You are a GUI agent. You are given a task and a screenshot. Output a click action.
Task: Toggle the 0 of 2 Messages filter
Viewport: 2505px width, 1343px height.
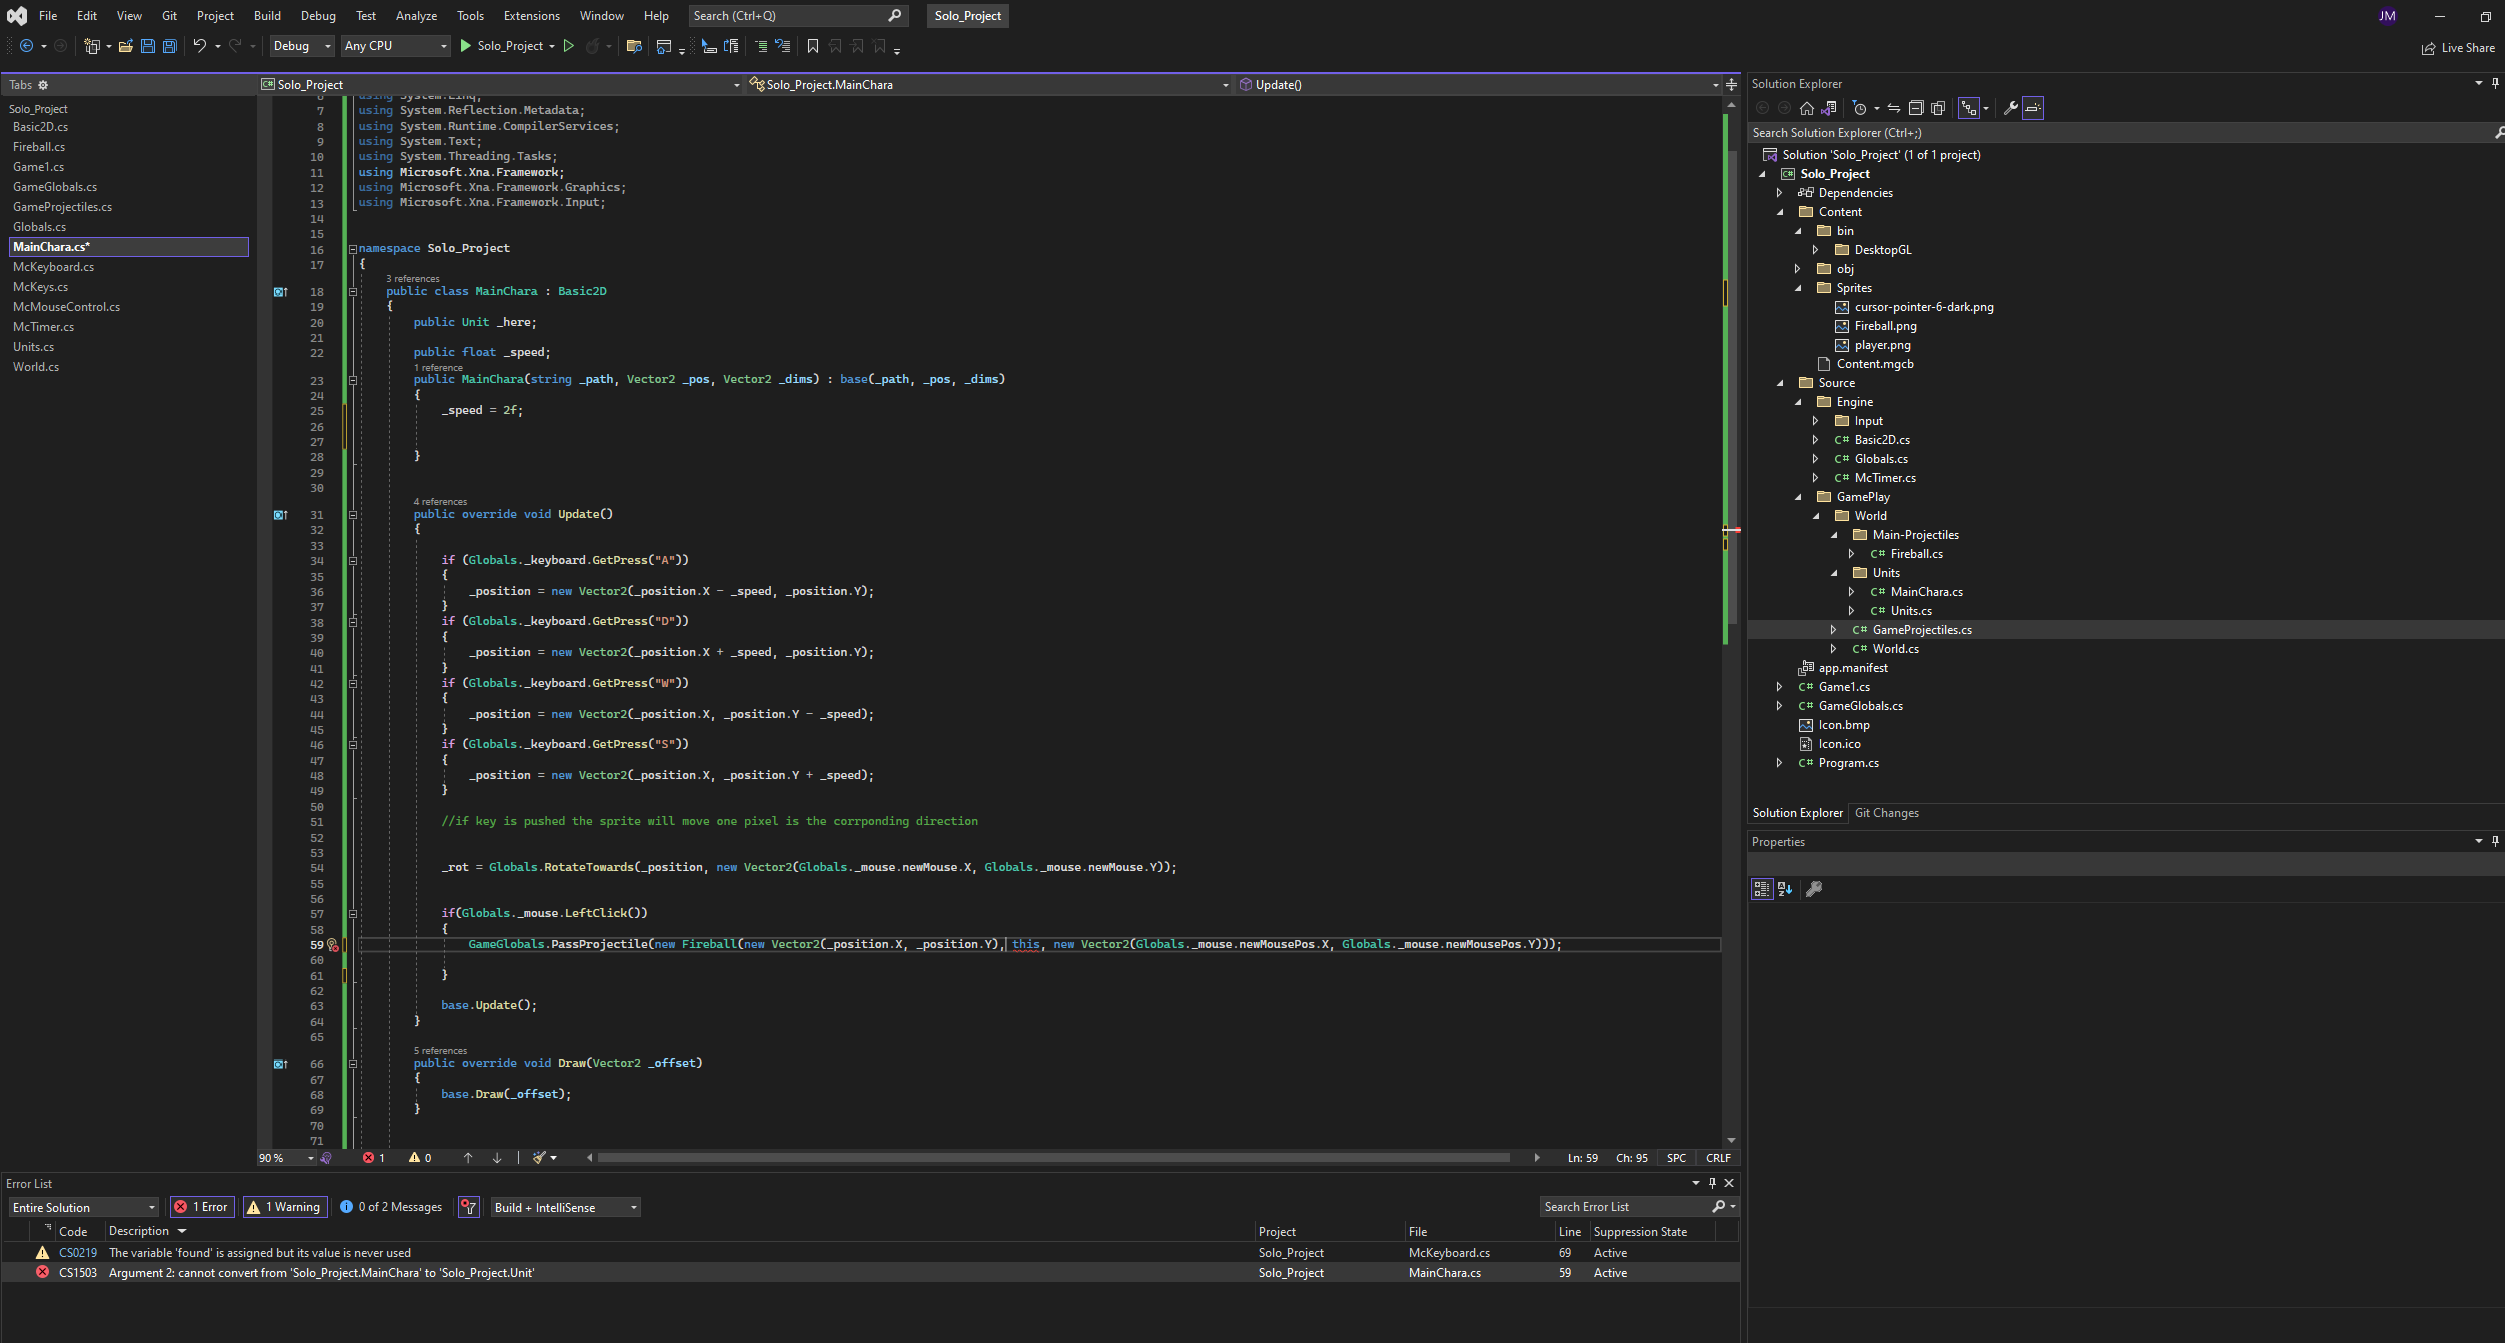[x=391, y=1207]
